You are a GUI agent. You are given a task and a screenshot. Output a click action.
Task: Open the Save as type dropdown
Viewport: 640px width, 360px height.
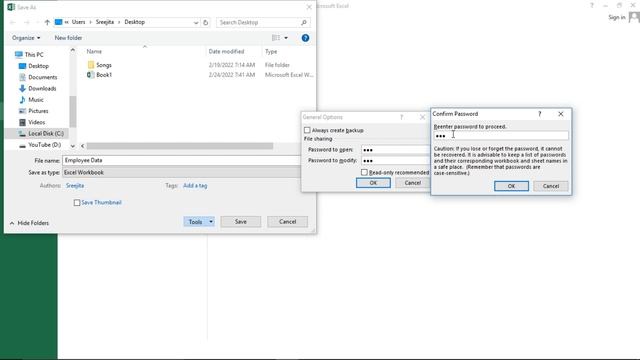pos(182,173)
